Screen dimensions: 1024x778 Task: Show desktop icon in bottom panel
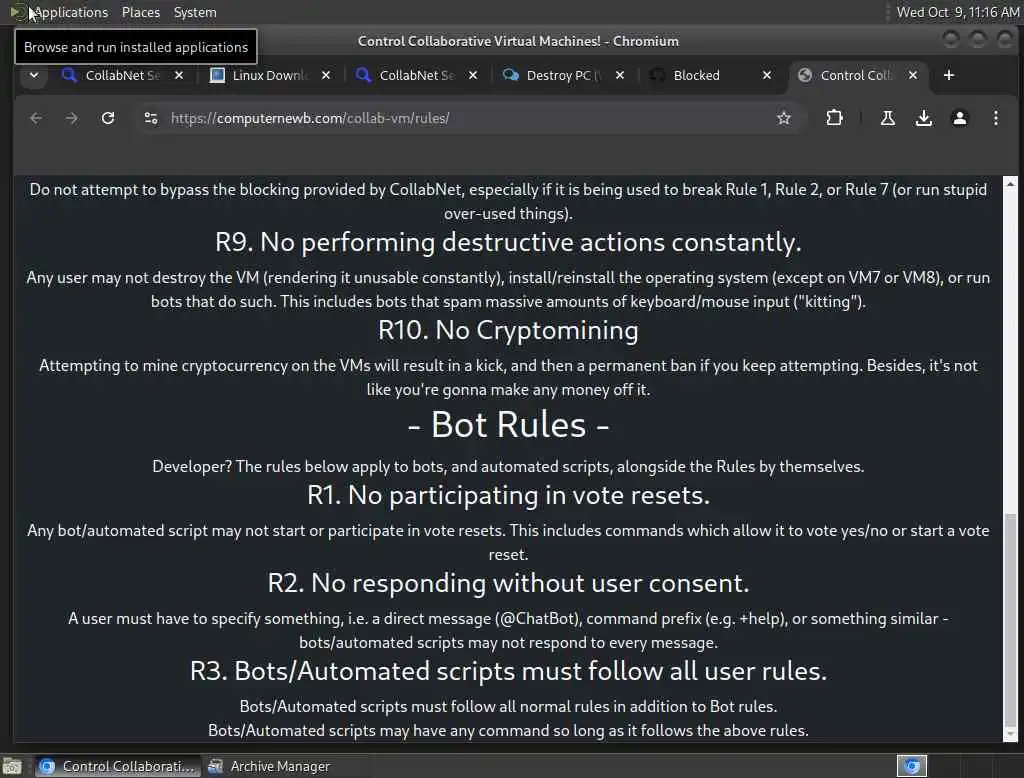[x=12, y=766]
